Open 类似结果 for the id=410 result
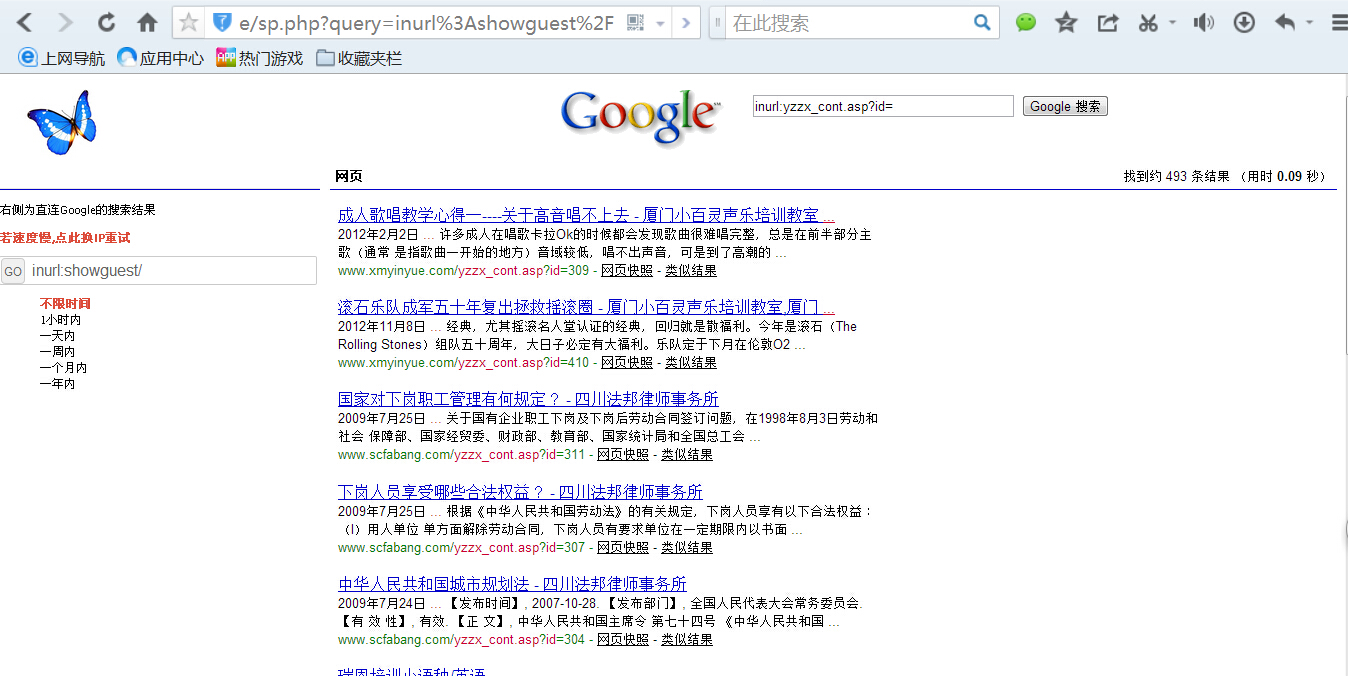 pyautogui.click(x=691, y=363)
